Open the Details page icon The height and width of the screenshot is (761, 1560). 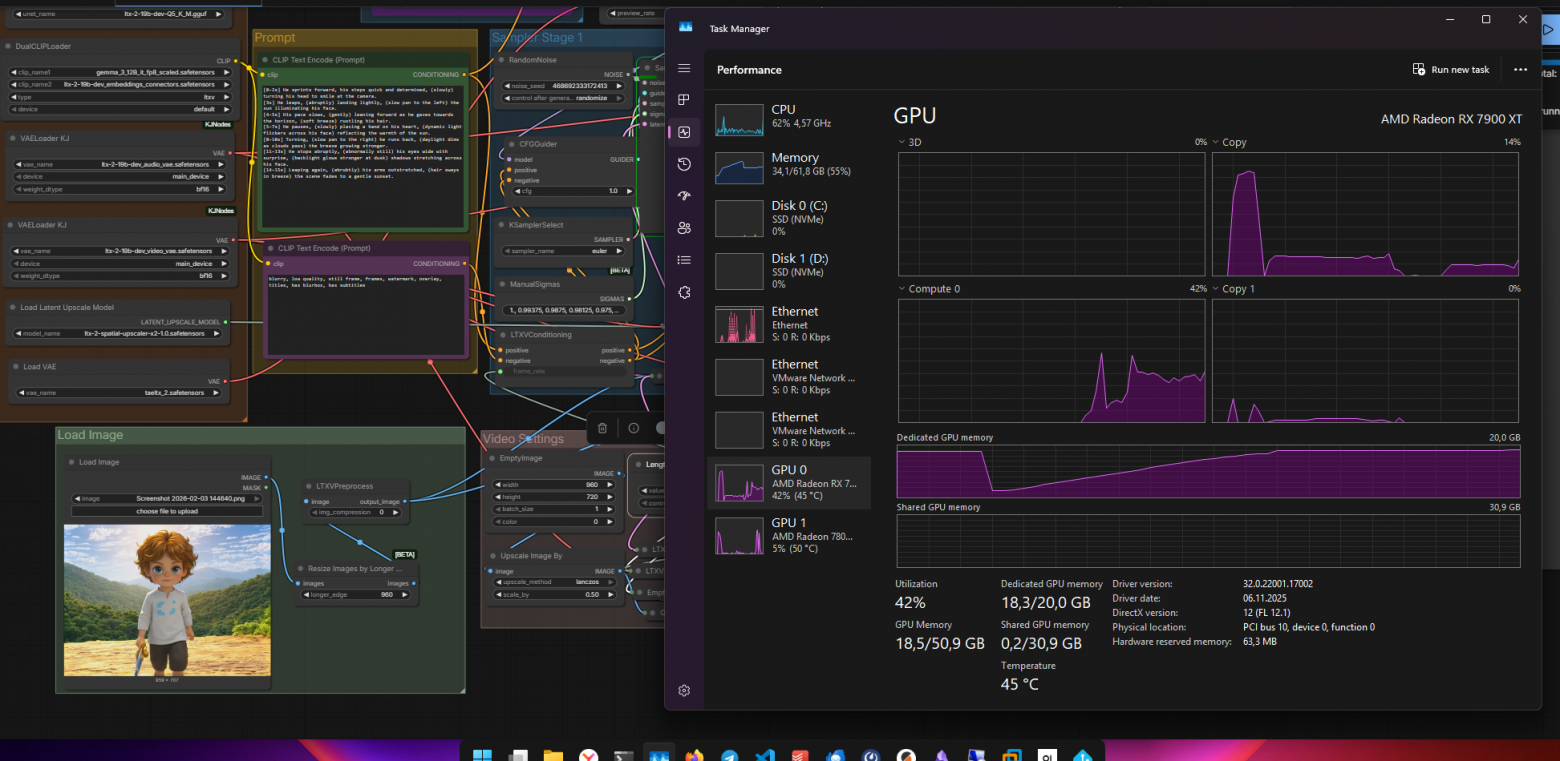coord(684,260)
